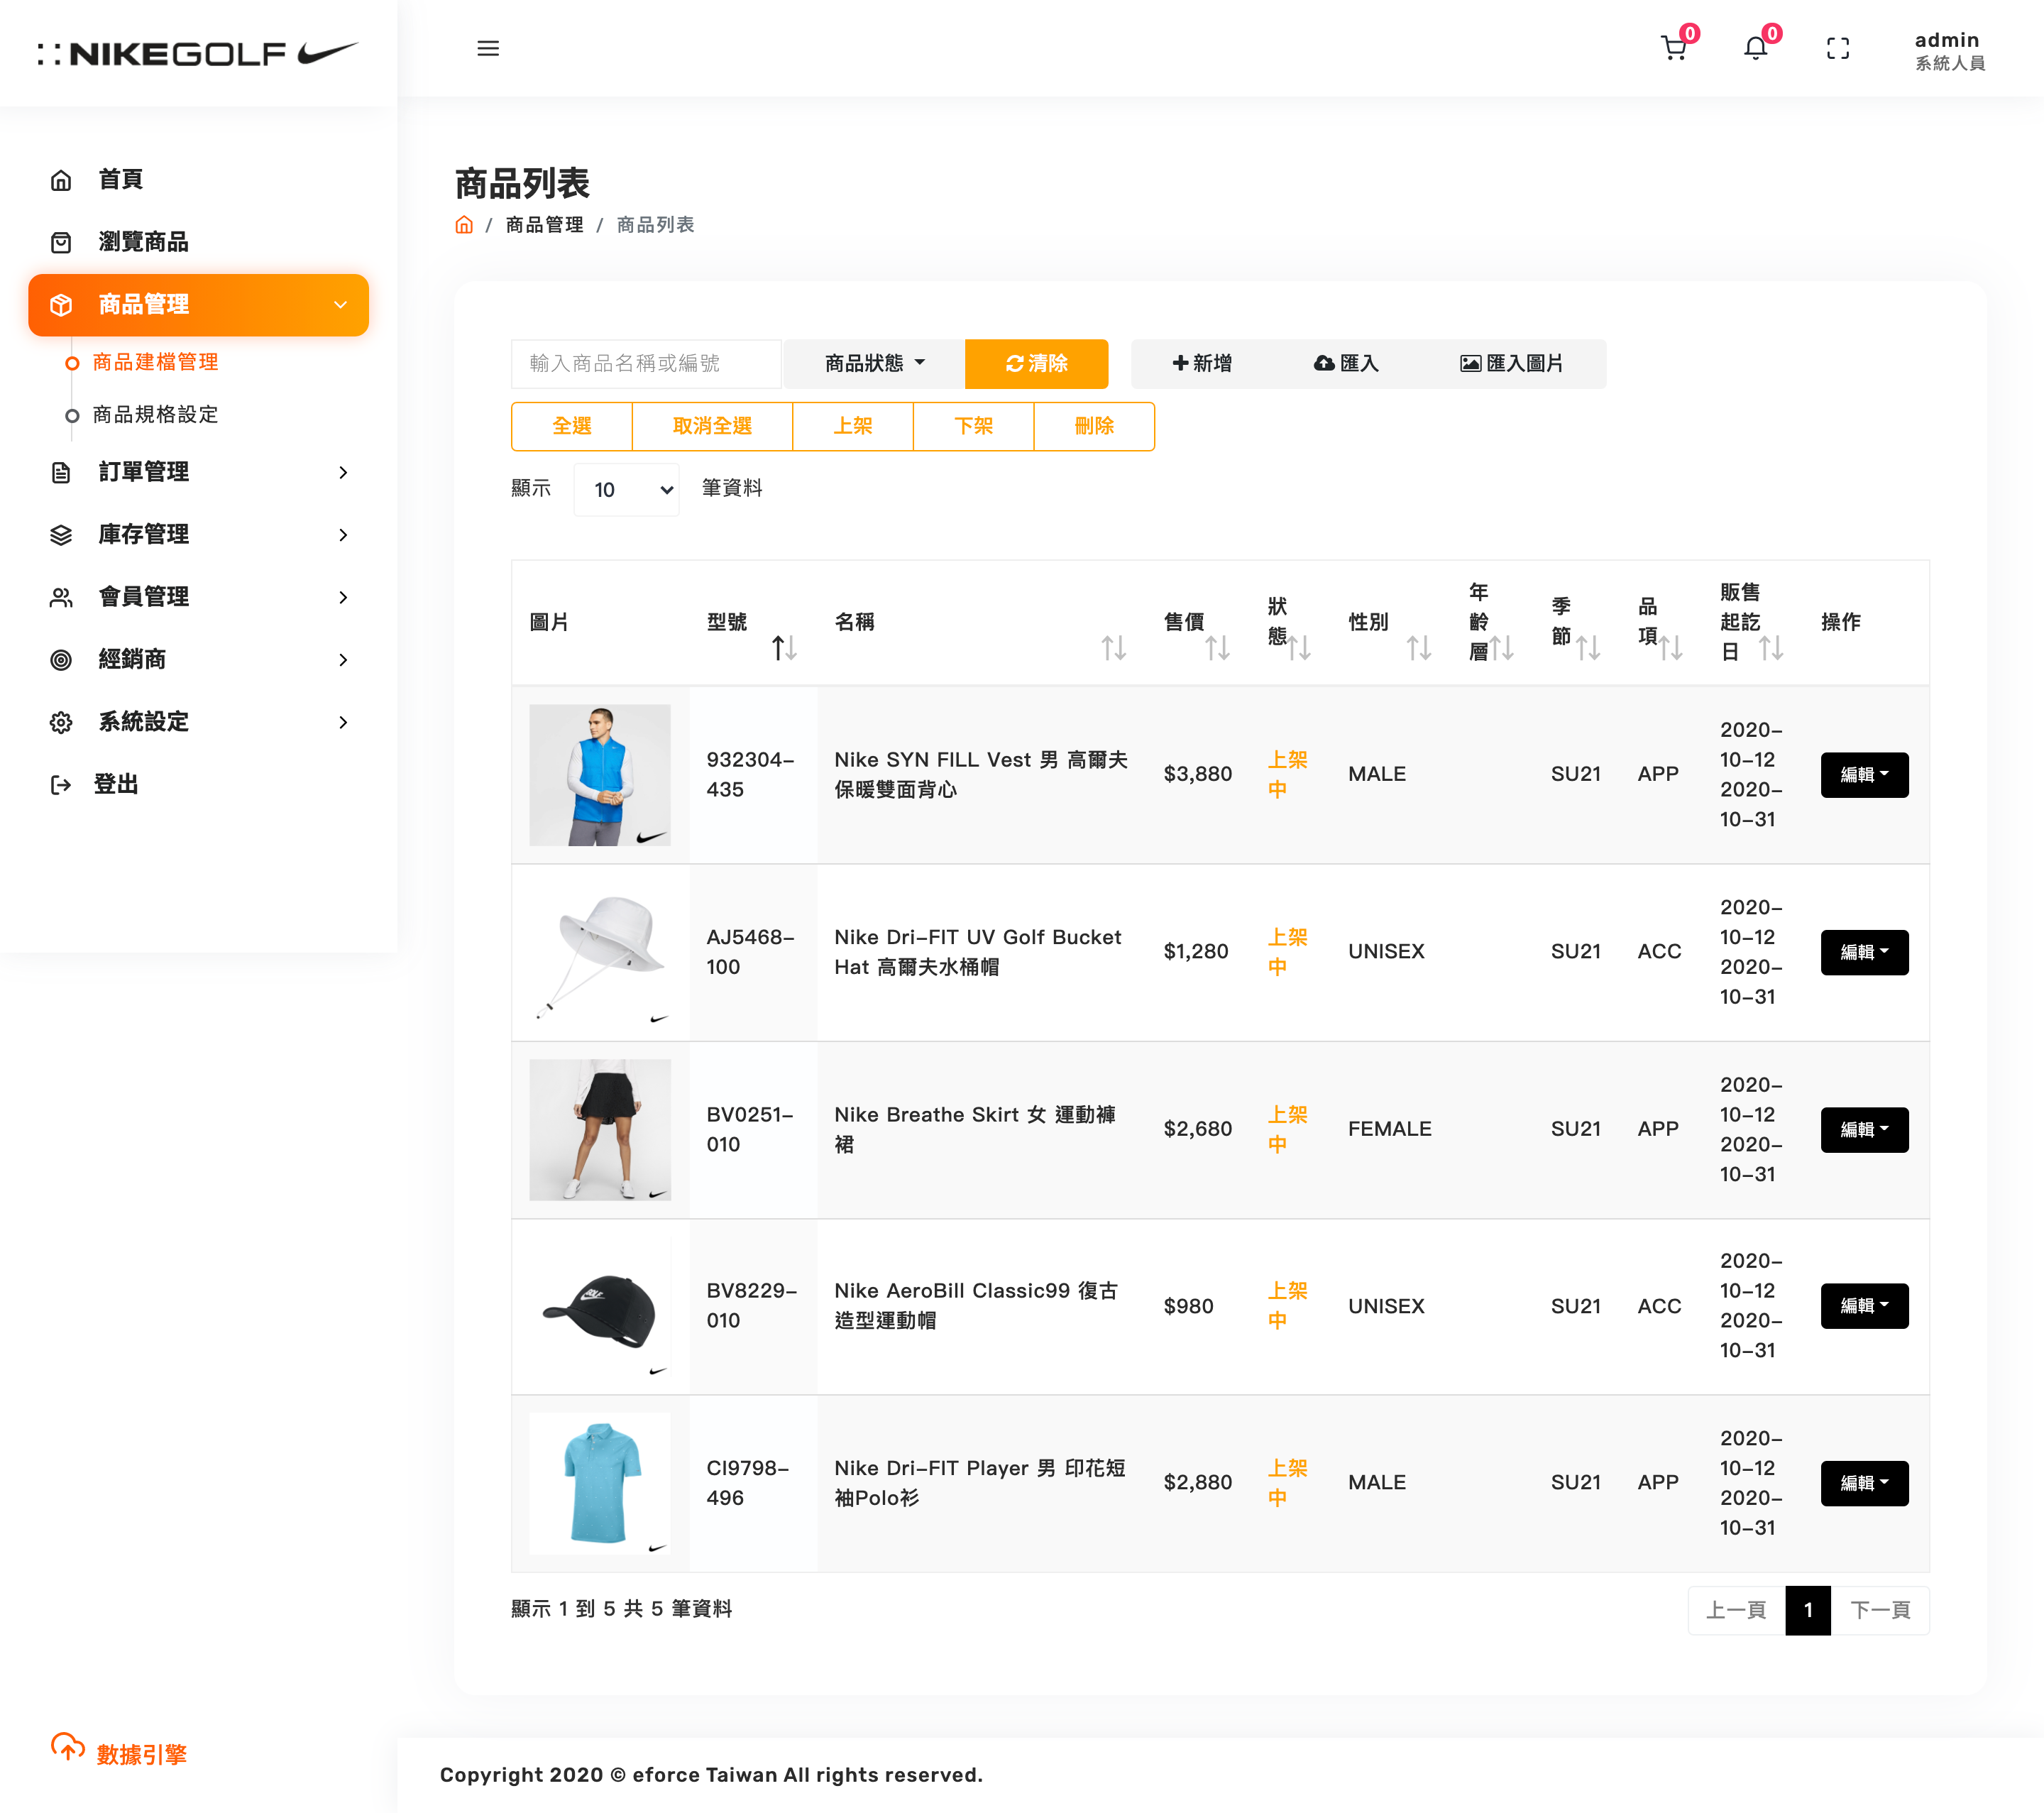
Task: Click the orange 清除 button
Action: (1036, 363)
